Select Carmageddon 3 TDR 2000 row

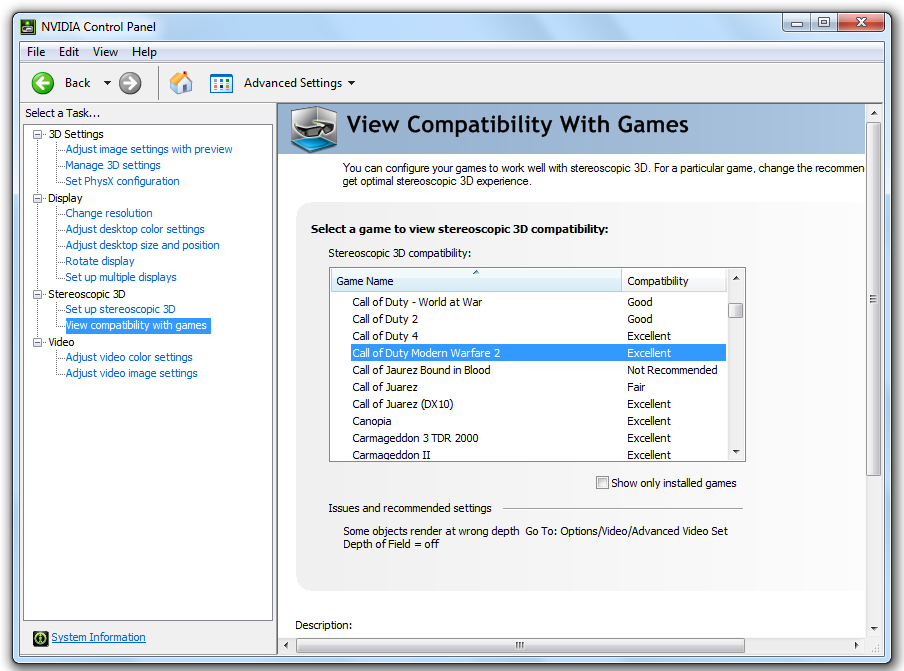click(x=538, y=438)
